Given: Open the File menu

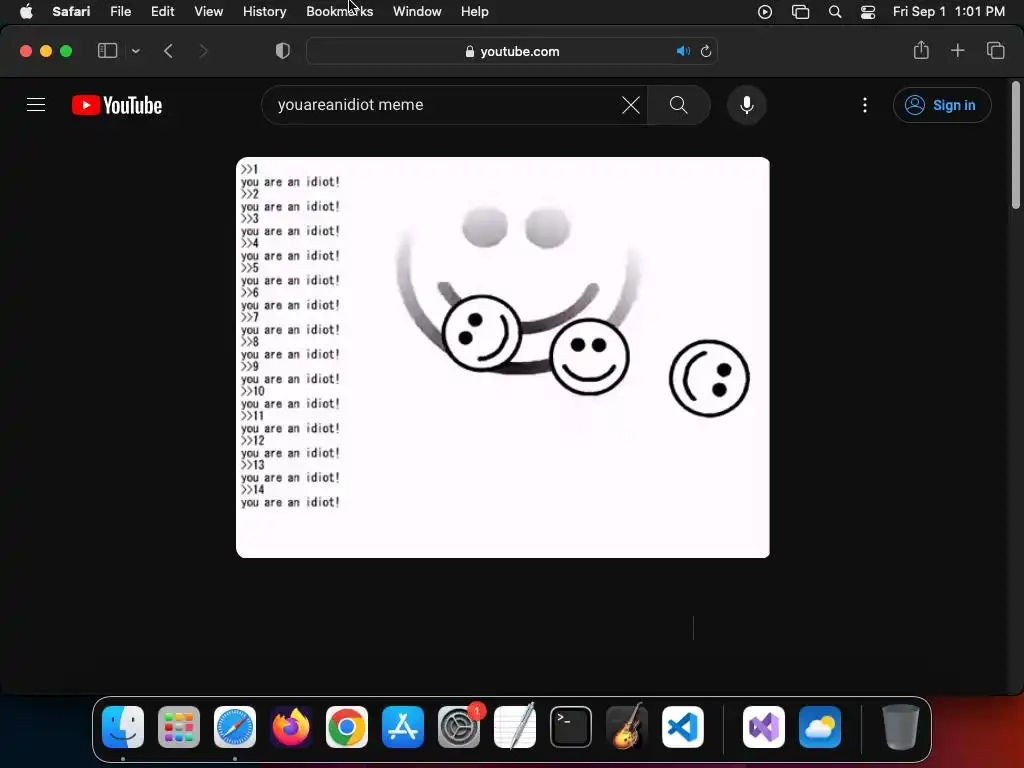Looking at the screenshot, I should pyautogui.click(x=120, y=12).
